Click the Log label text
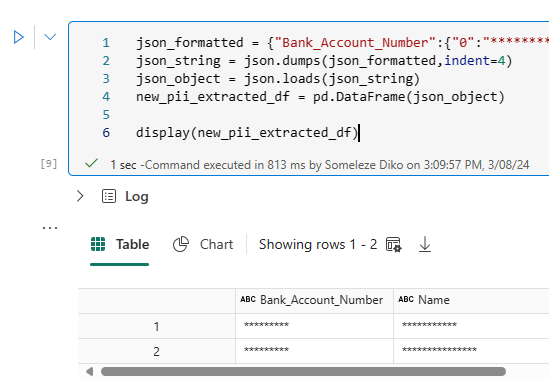Viewport: 549px width, 379px height. pos(137,197)
